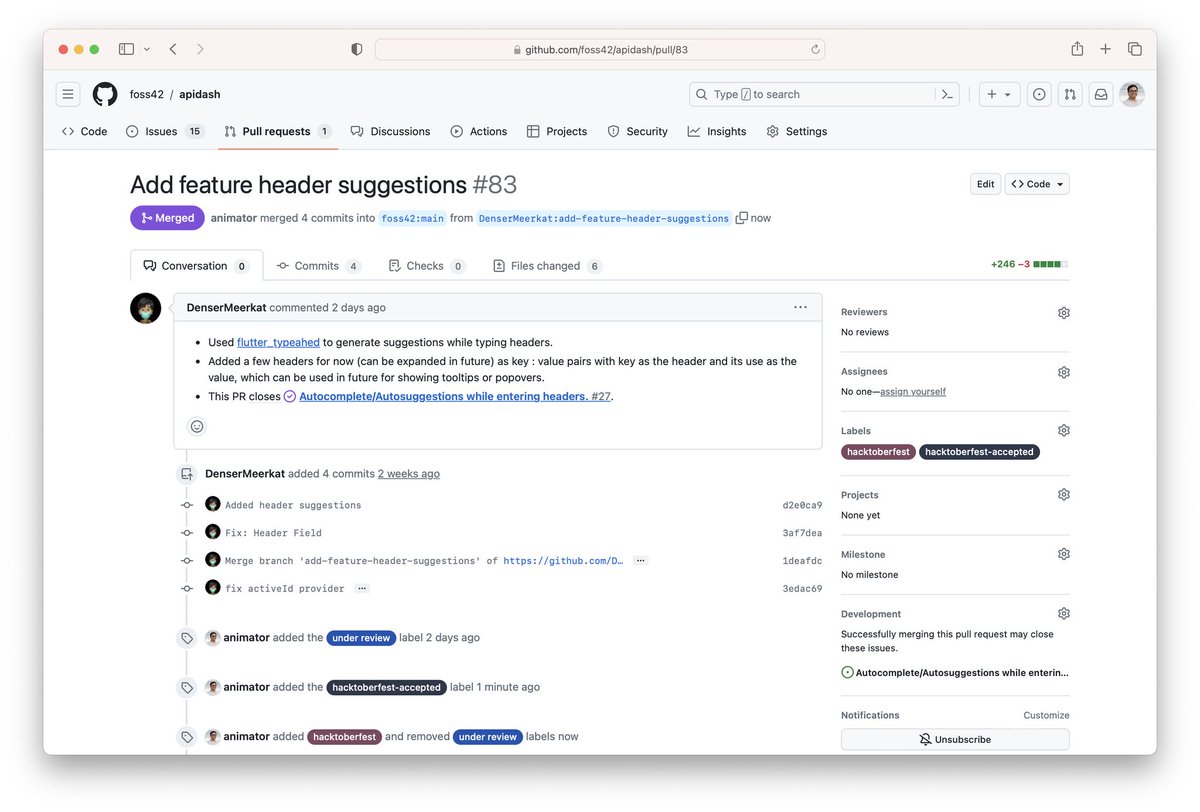Viewport: 1200px width, 812px height.
Task: Open the command palette icon
Action: [x=946, y=94]
